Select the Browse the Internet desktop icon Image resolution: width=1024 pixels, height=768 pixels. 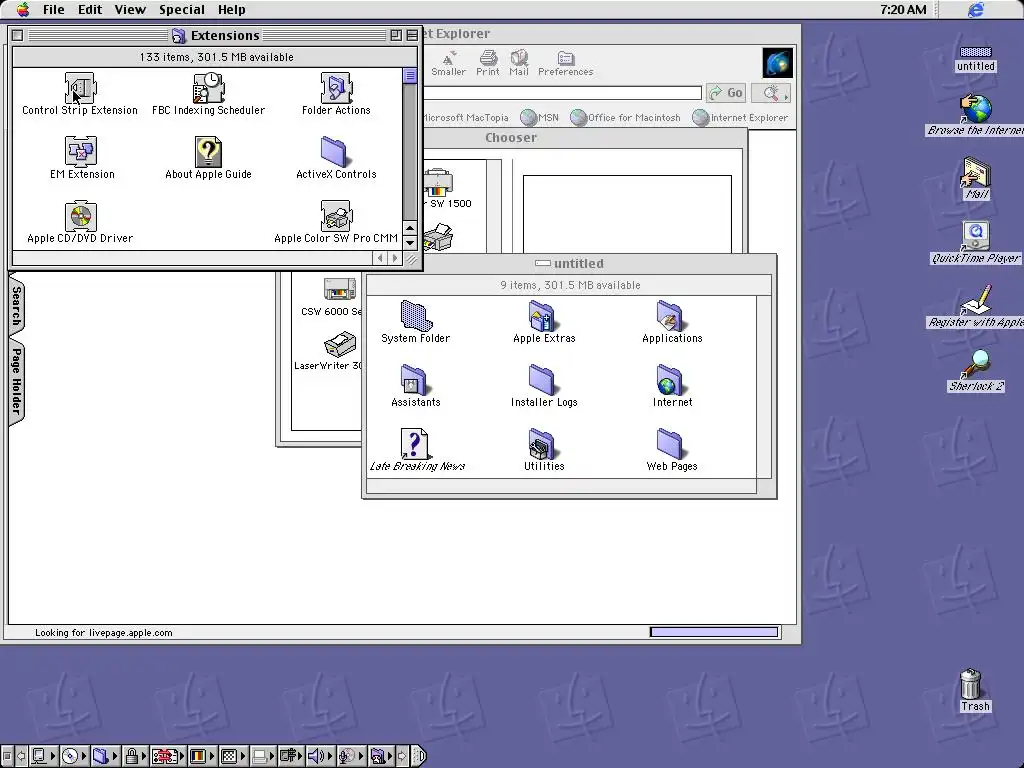[x=976, y=108]
